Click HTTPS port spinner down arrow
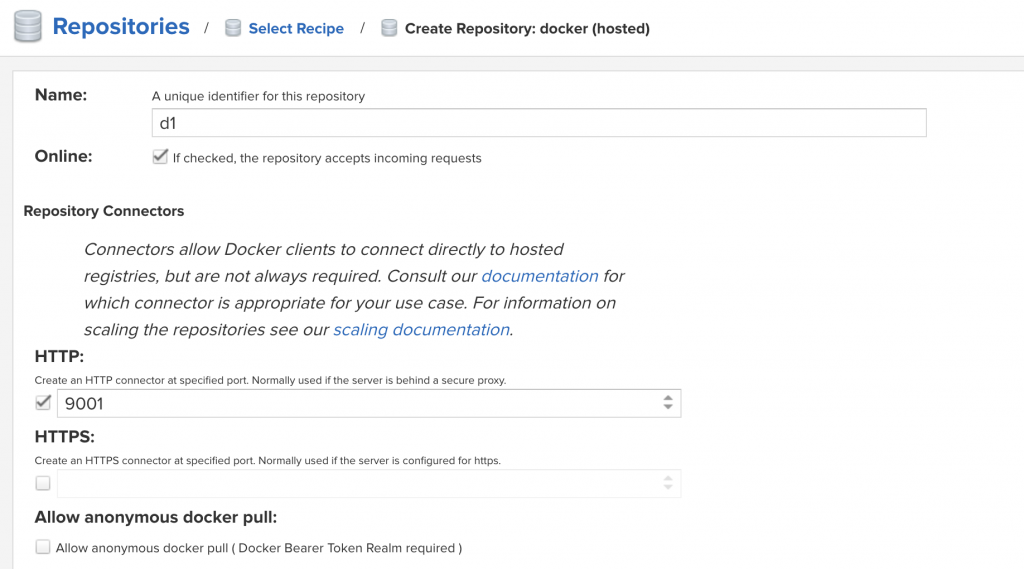This screenshot has width=1024, height=569. pos(667,487)
